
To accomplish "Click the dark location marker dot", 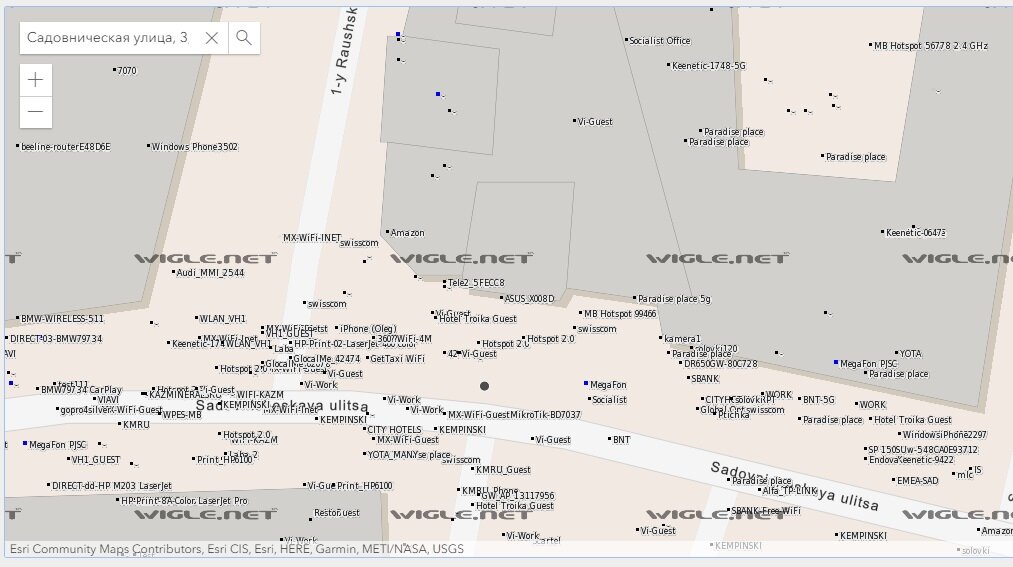I will point(485,386).
